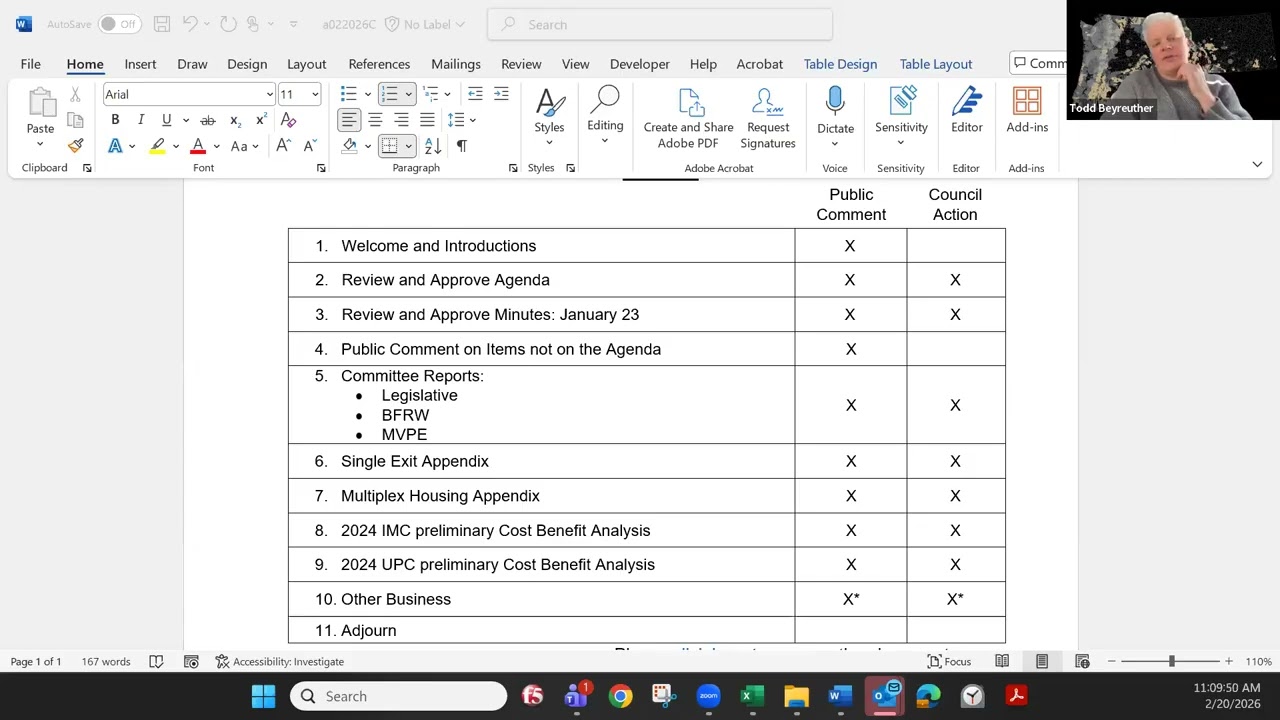
Task: Increase the paragraph indent
Action: (501, 94)
